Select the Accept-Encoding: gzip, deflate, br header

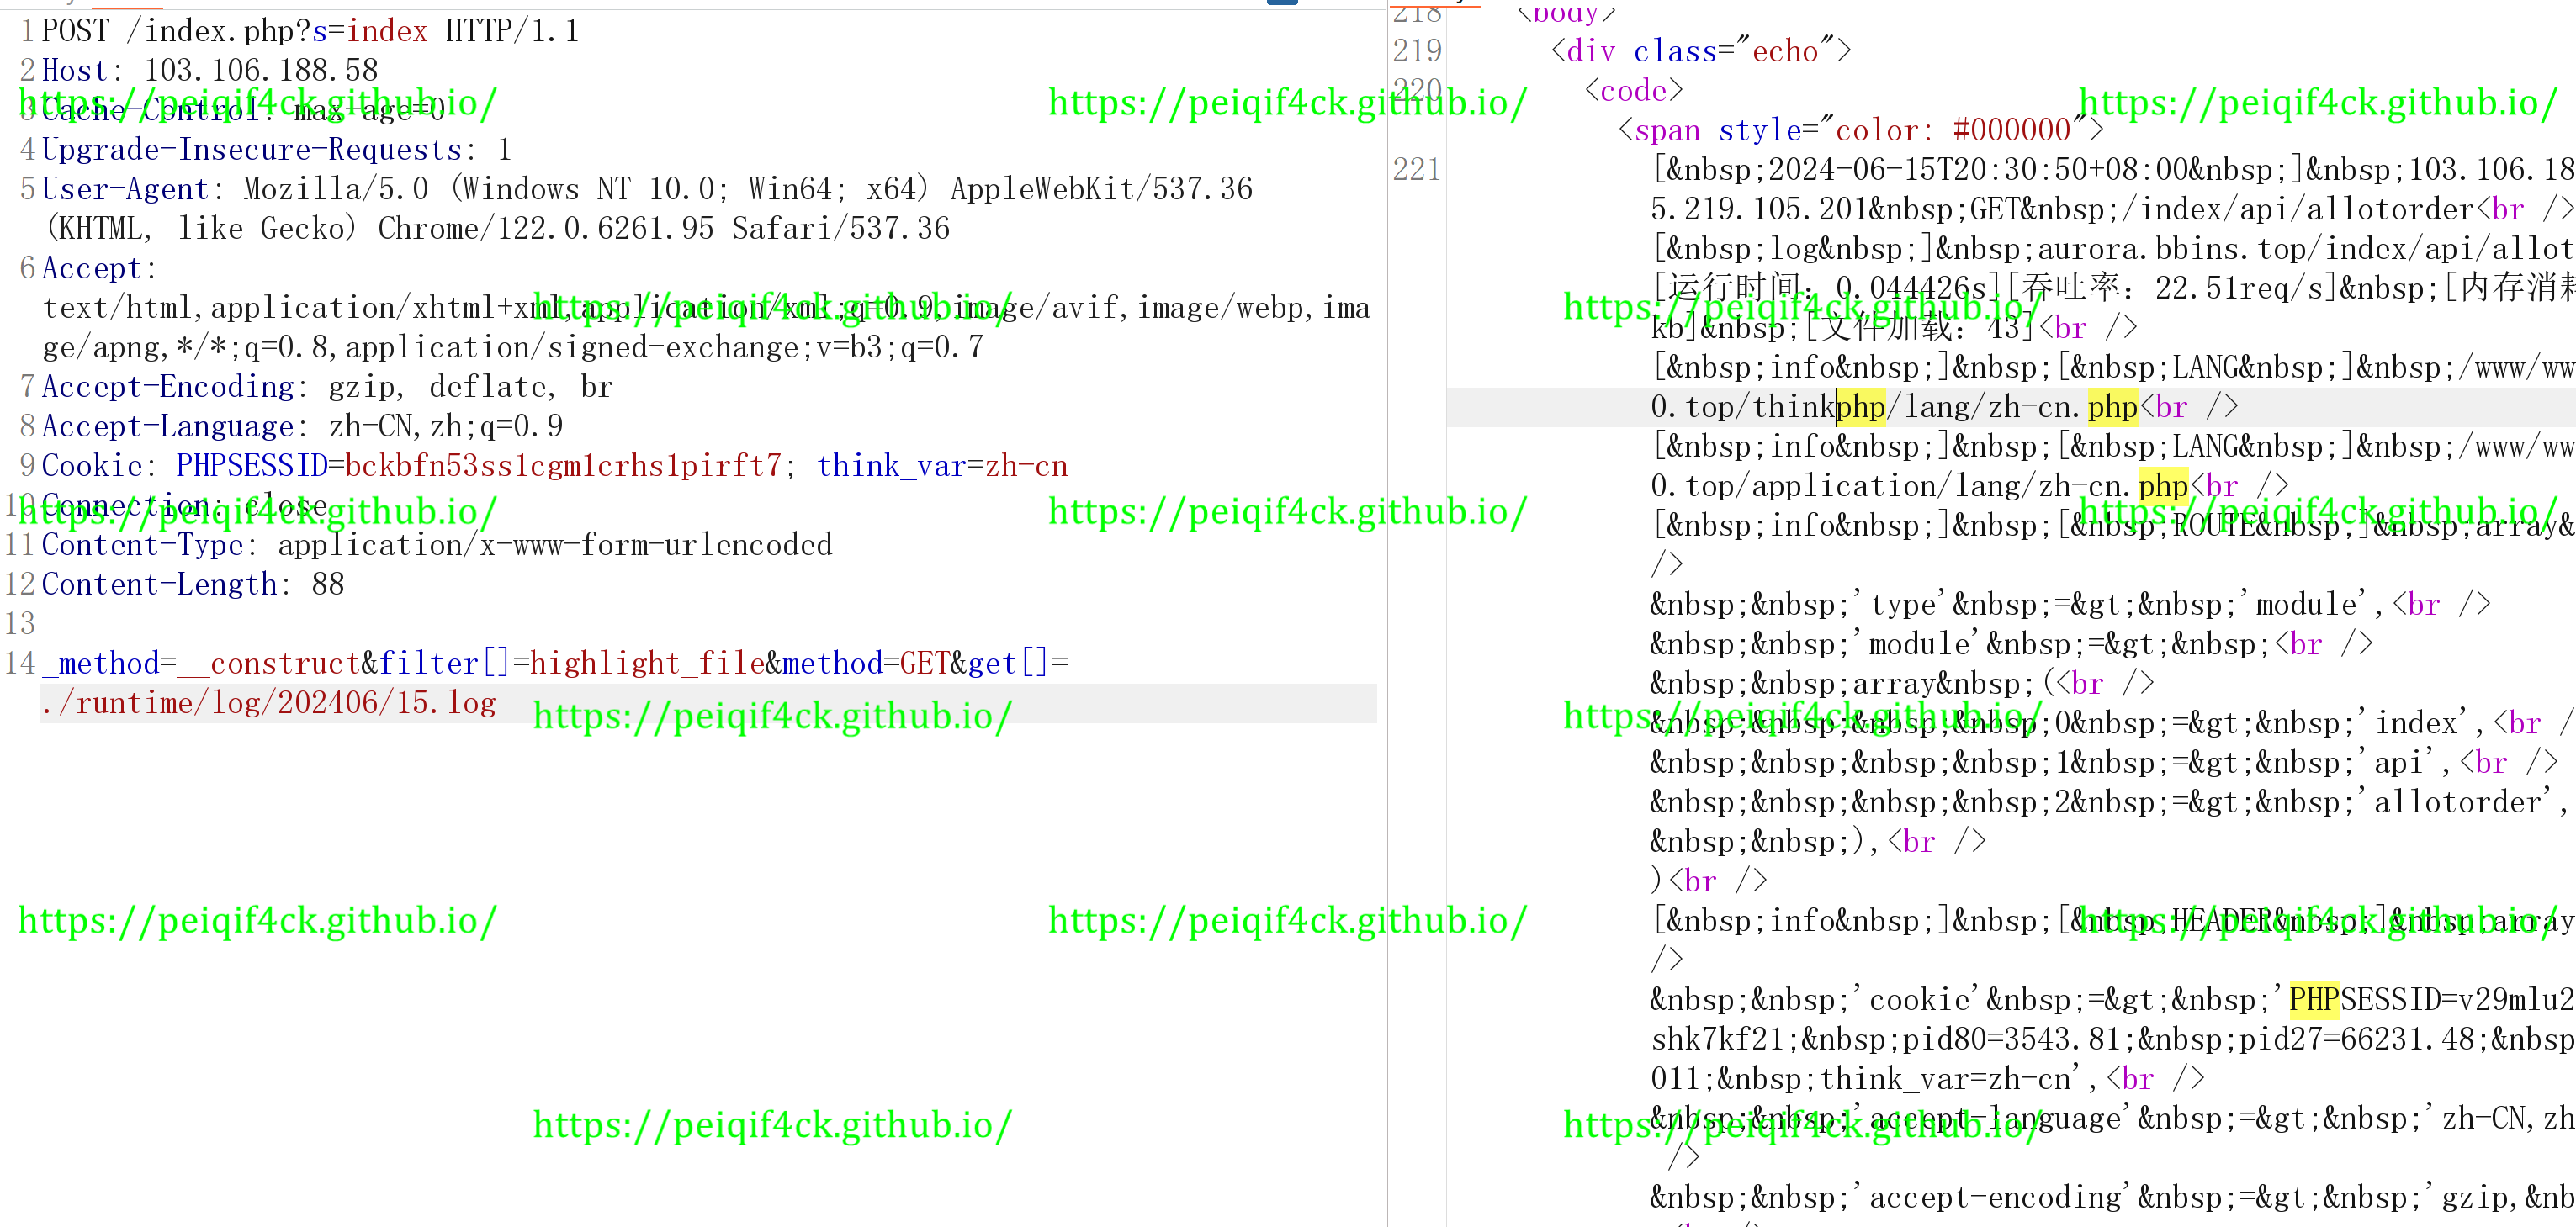pyautogui.click(x=327, y=386)
